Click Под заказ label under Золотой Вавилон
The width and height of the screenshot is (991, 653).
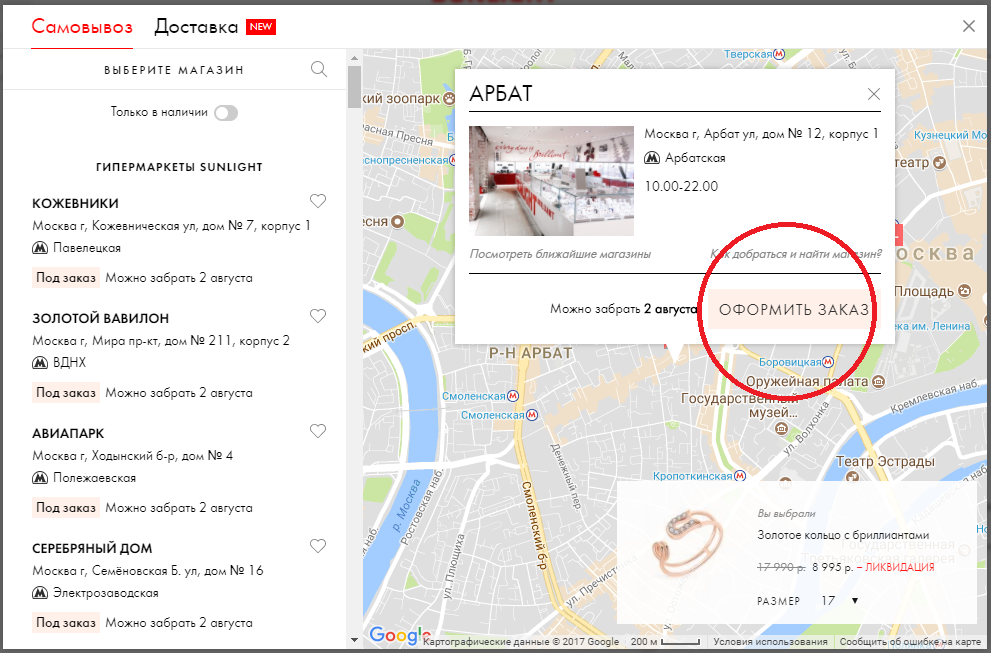pyautogui.click(x=66, y=393)
